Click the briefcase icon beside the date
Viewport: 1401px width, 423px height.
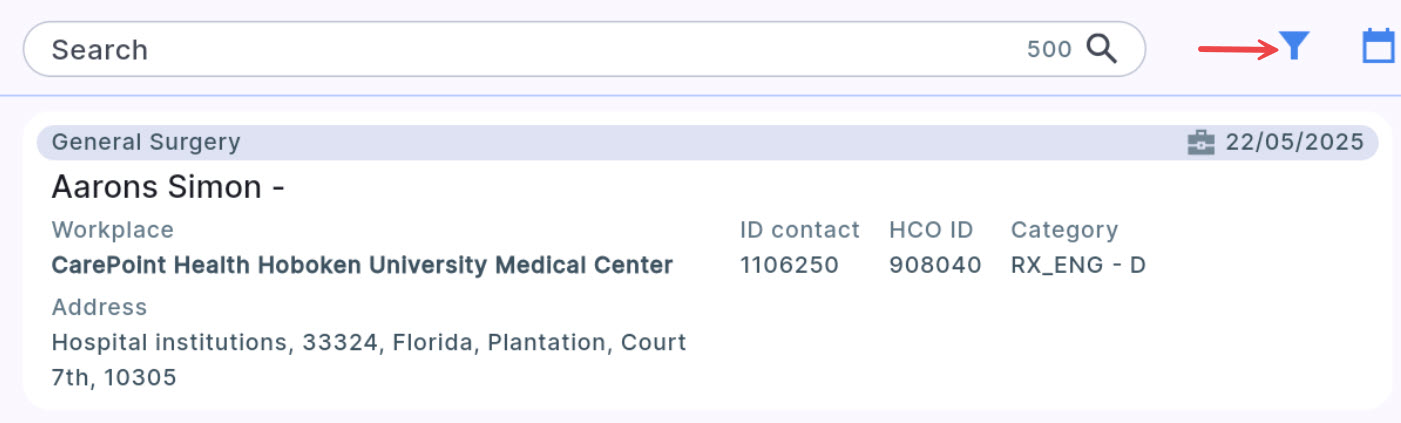[x=1200, y=143]
